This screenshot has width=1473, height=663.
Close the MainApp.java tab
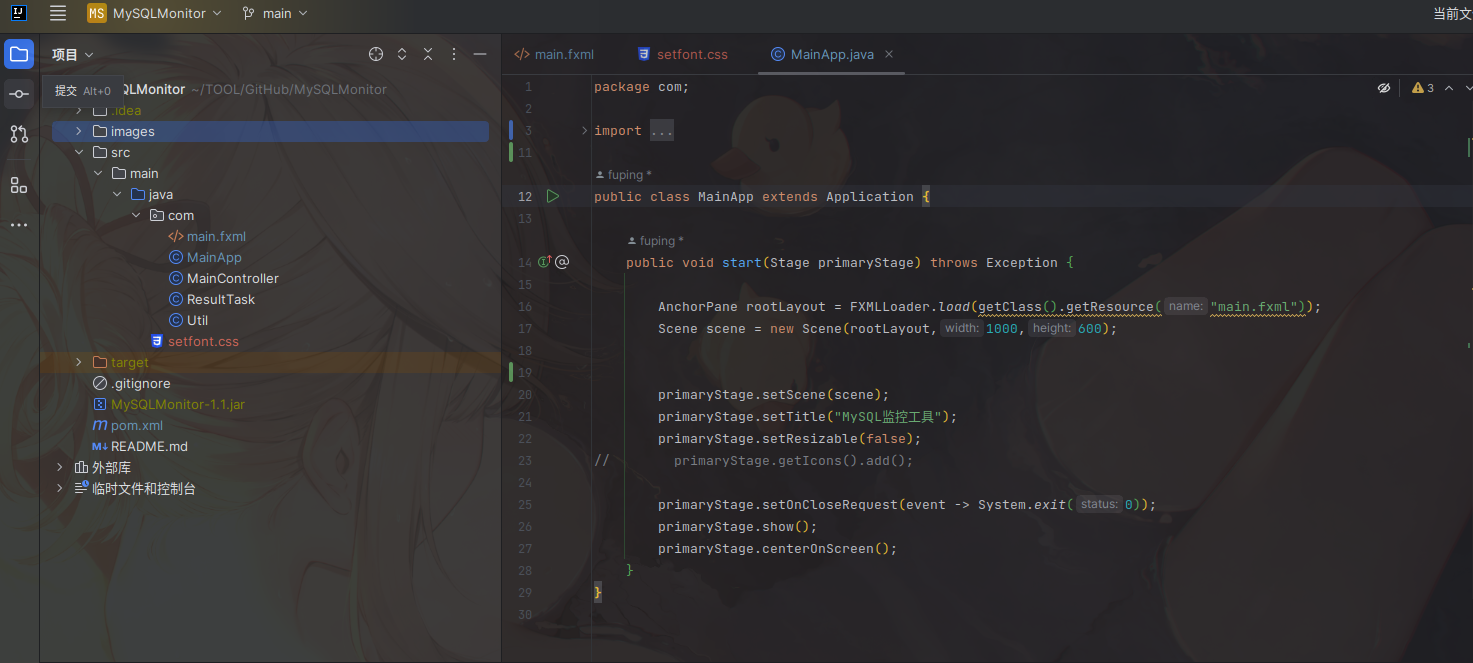[889, 54]
